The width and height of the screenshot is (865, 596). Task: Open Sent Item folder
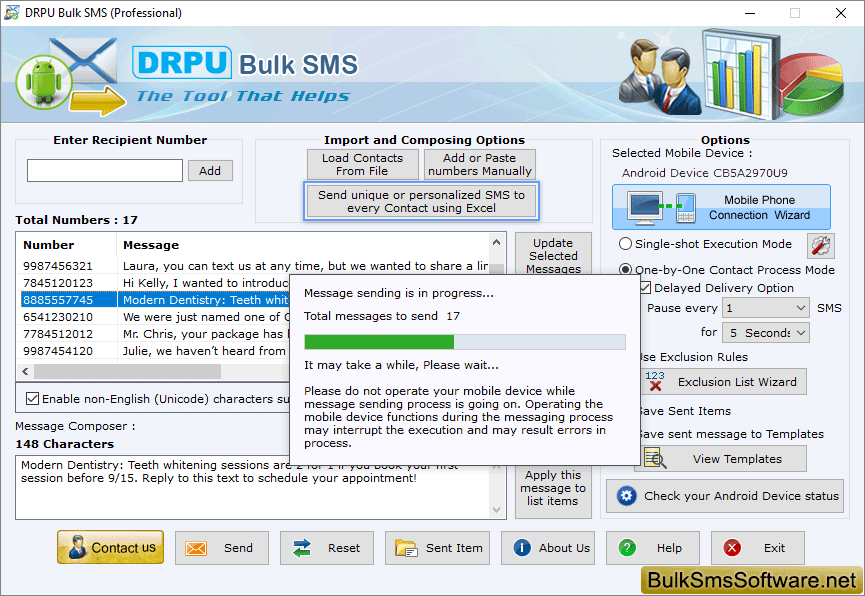(437, 548)
